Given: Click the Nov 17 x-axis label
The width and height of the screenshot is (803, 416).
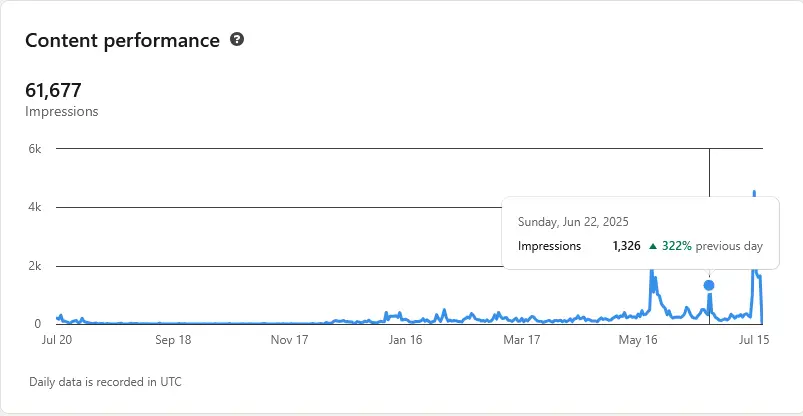Looking at the screenshot, I should [290, 340].
